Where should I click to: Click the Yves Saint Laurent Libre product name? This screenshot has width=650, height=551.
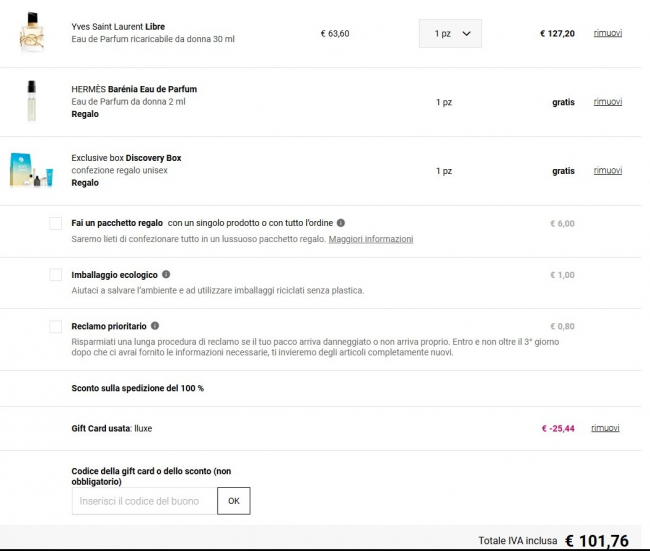click(118, 27)
